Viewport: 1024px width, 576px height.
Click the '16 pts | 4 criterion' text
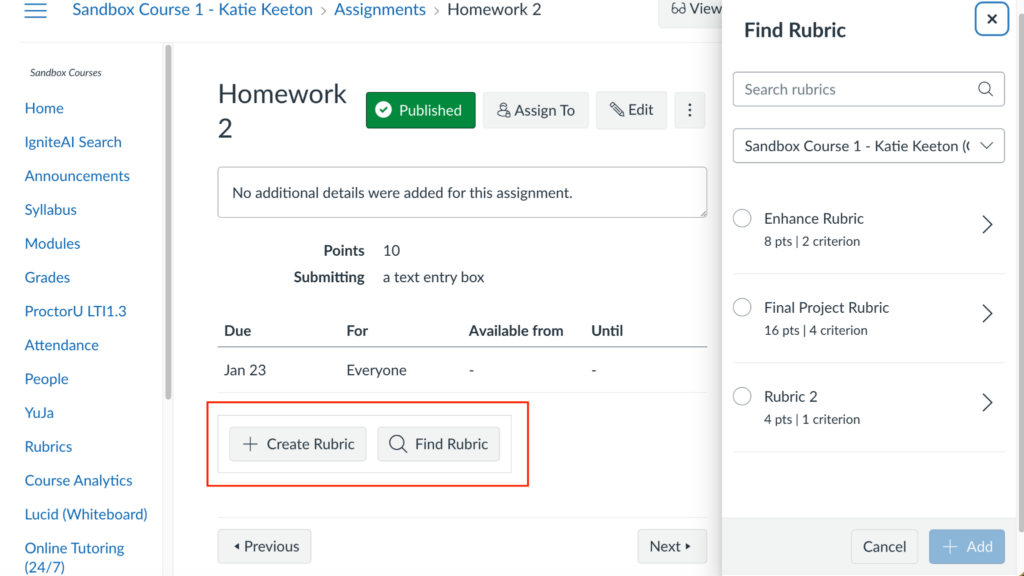pos(816,330)
